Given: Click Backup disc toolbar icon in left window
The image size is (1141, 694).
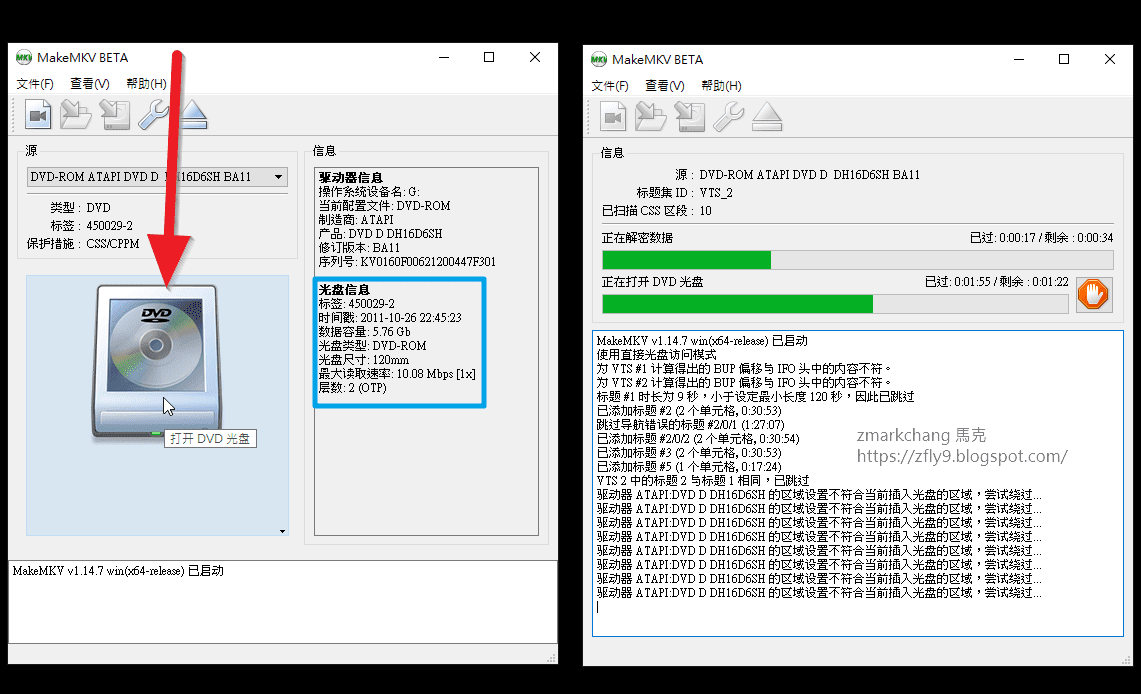Looking at the screenshot, I should point(76,115).
